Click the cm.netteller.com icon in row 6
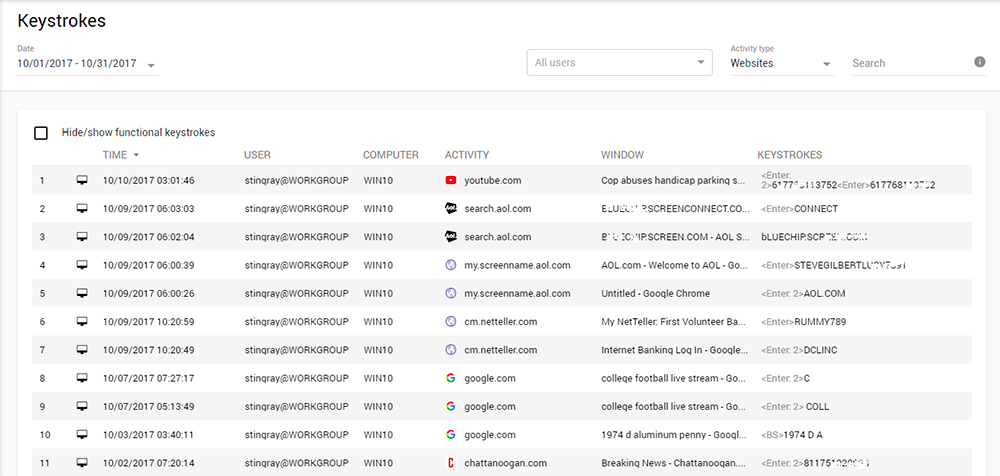 pyautogui.click(x=451, y=322)
